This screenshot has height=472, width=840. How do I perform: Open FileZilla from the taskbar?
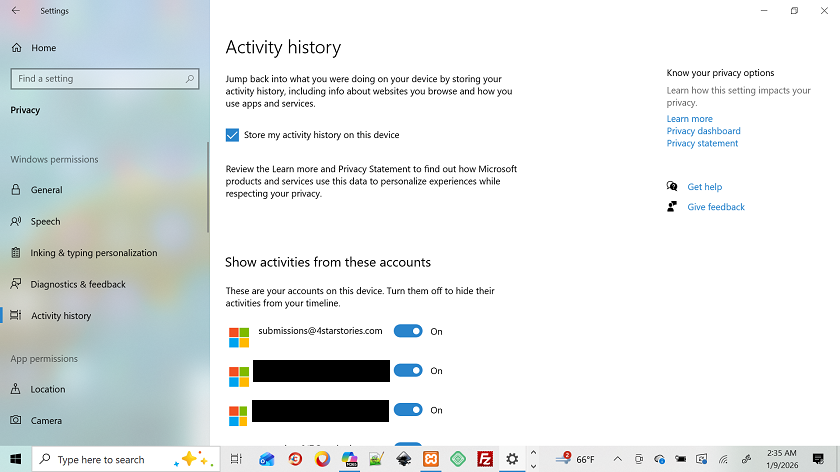pyautogui.click(x=485, y=459)
